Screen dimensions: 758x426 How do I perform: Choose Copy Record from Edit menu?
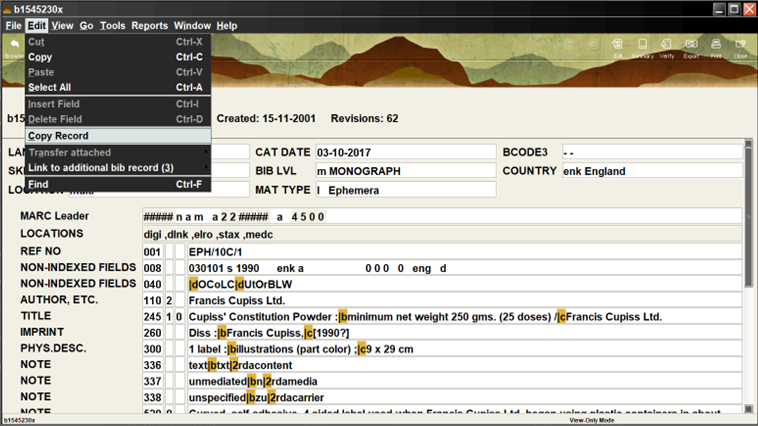pyautogui.click(x=58, y=136)
